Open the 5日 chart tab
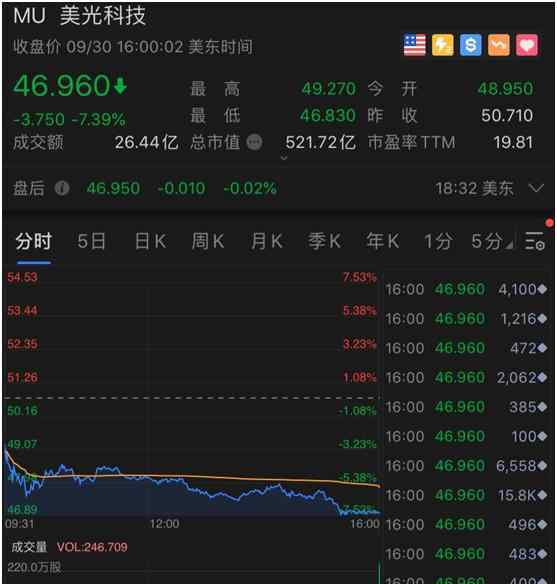The width and height of the screenshot is (557, 584). pos(92,241)
